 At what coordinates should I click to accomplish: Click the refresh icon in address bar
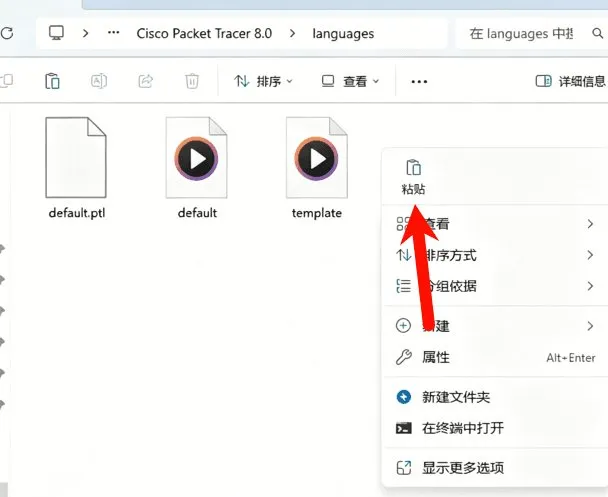(x=7, y=33)
